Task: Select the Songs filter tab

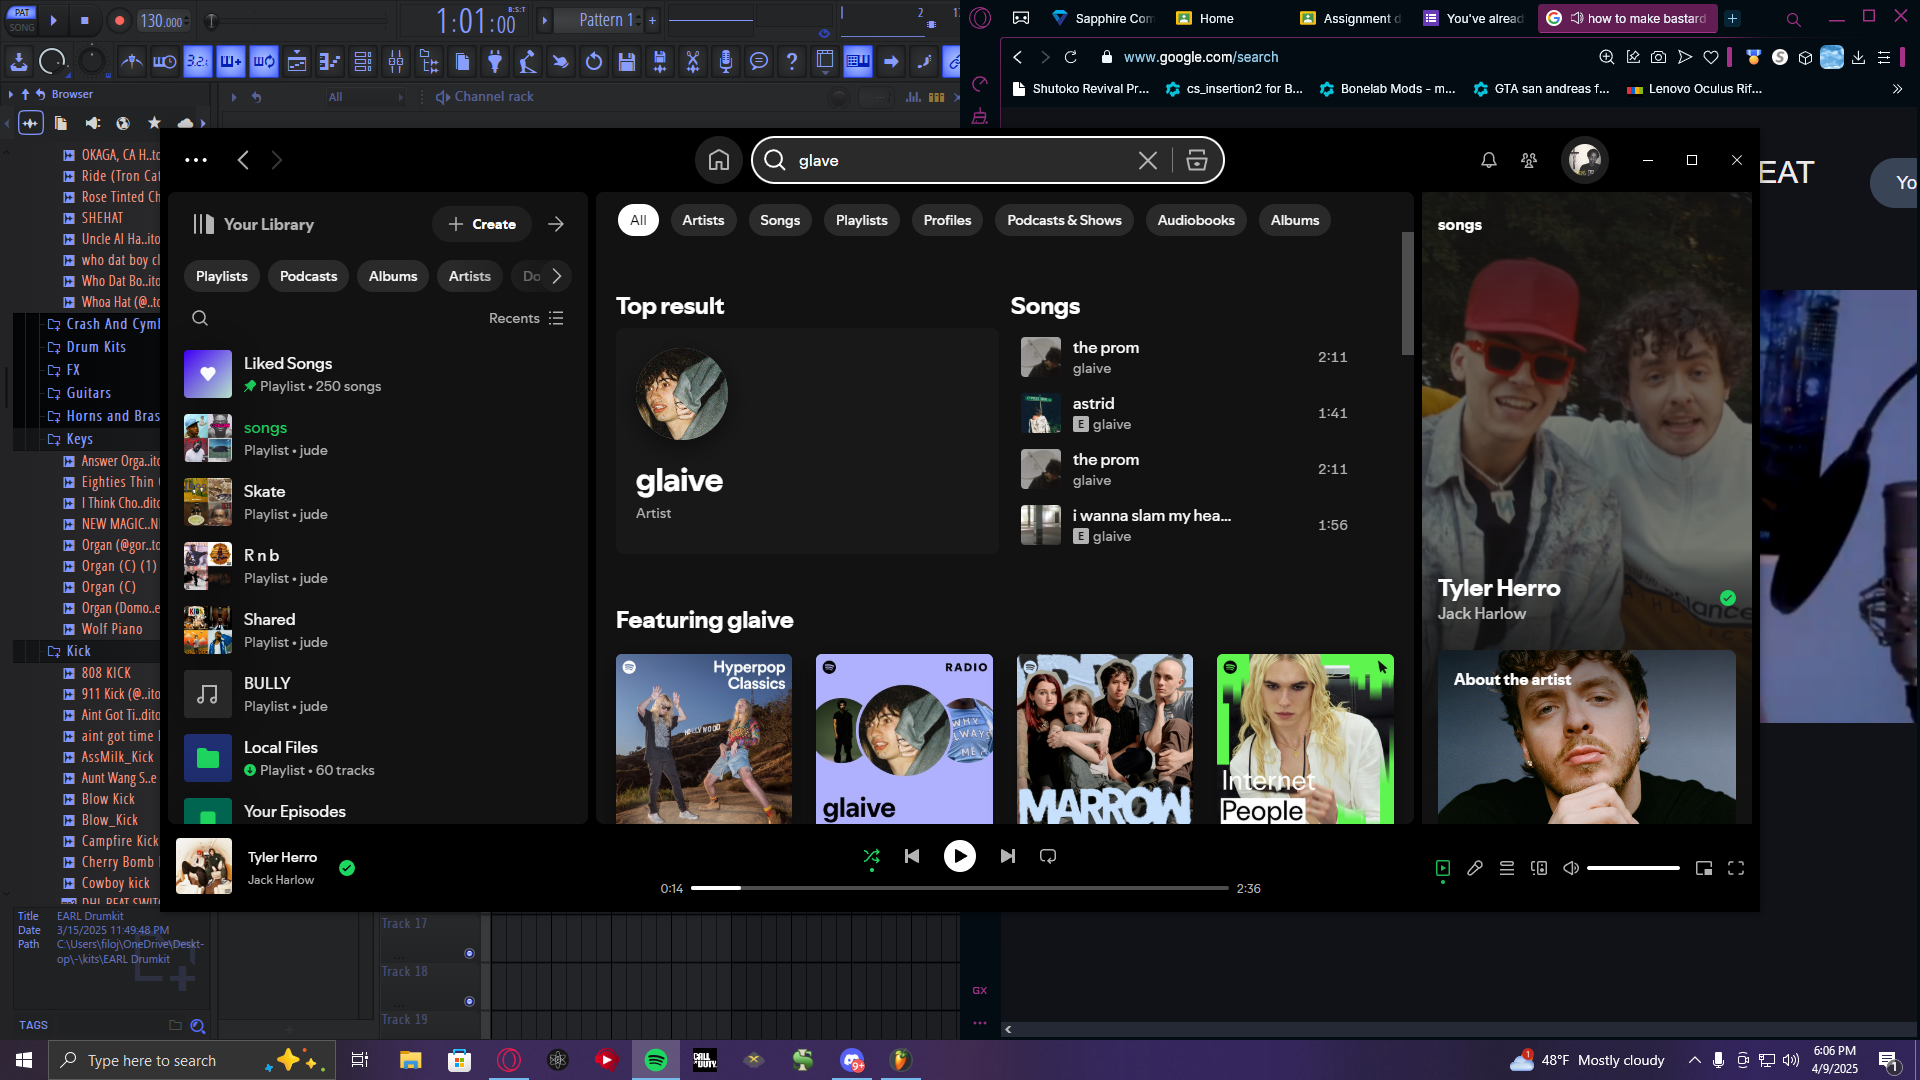Action: tap(780, 220)
